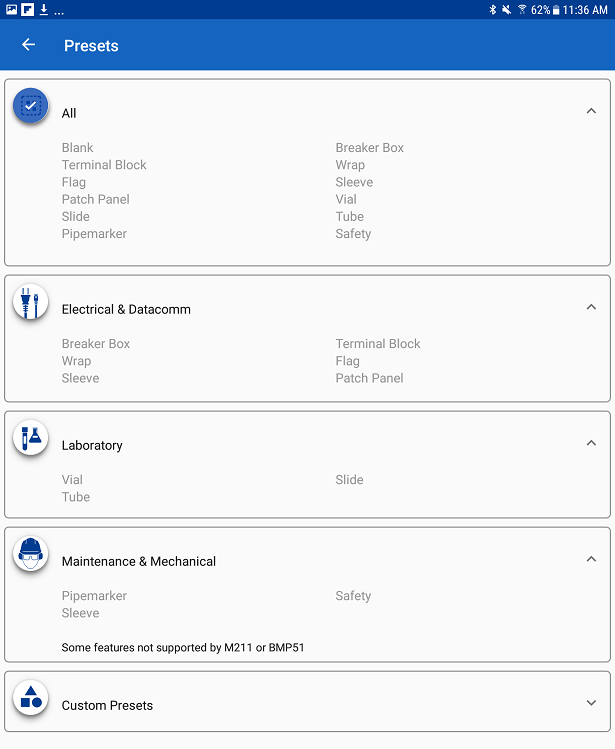This screenshot has height=749, width=615.
Task: Tap the Bluetooth status bar icon
Action: pyautogui.click(x=492, y=9)
